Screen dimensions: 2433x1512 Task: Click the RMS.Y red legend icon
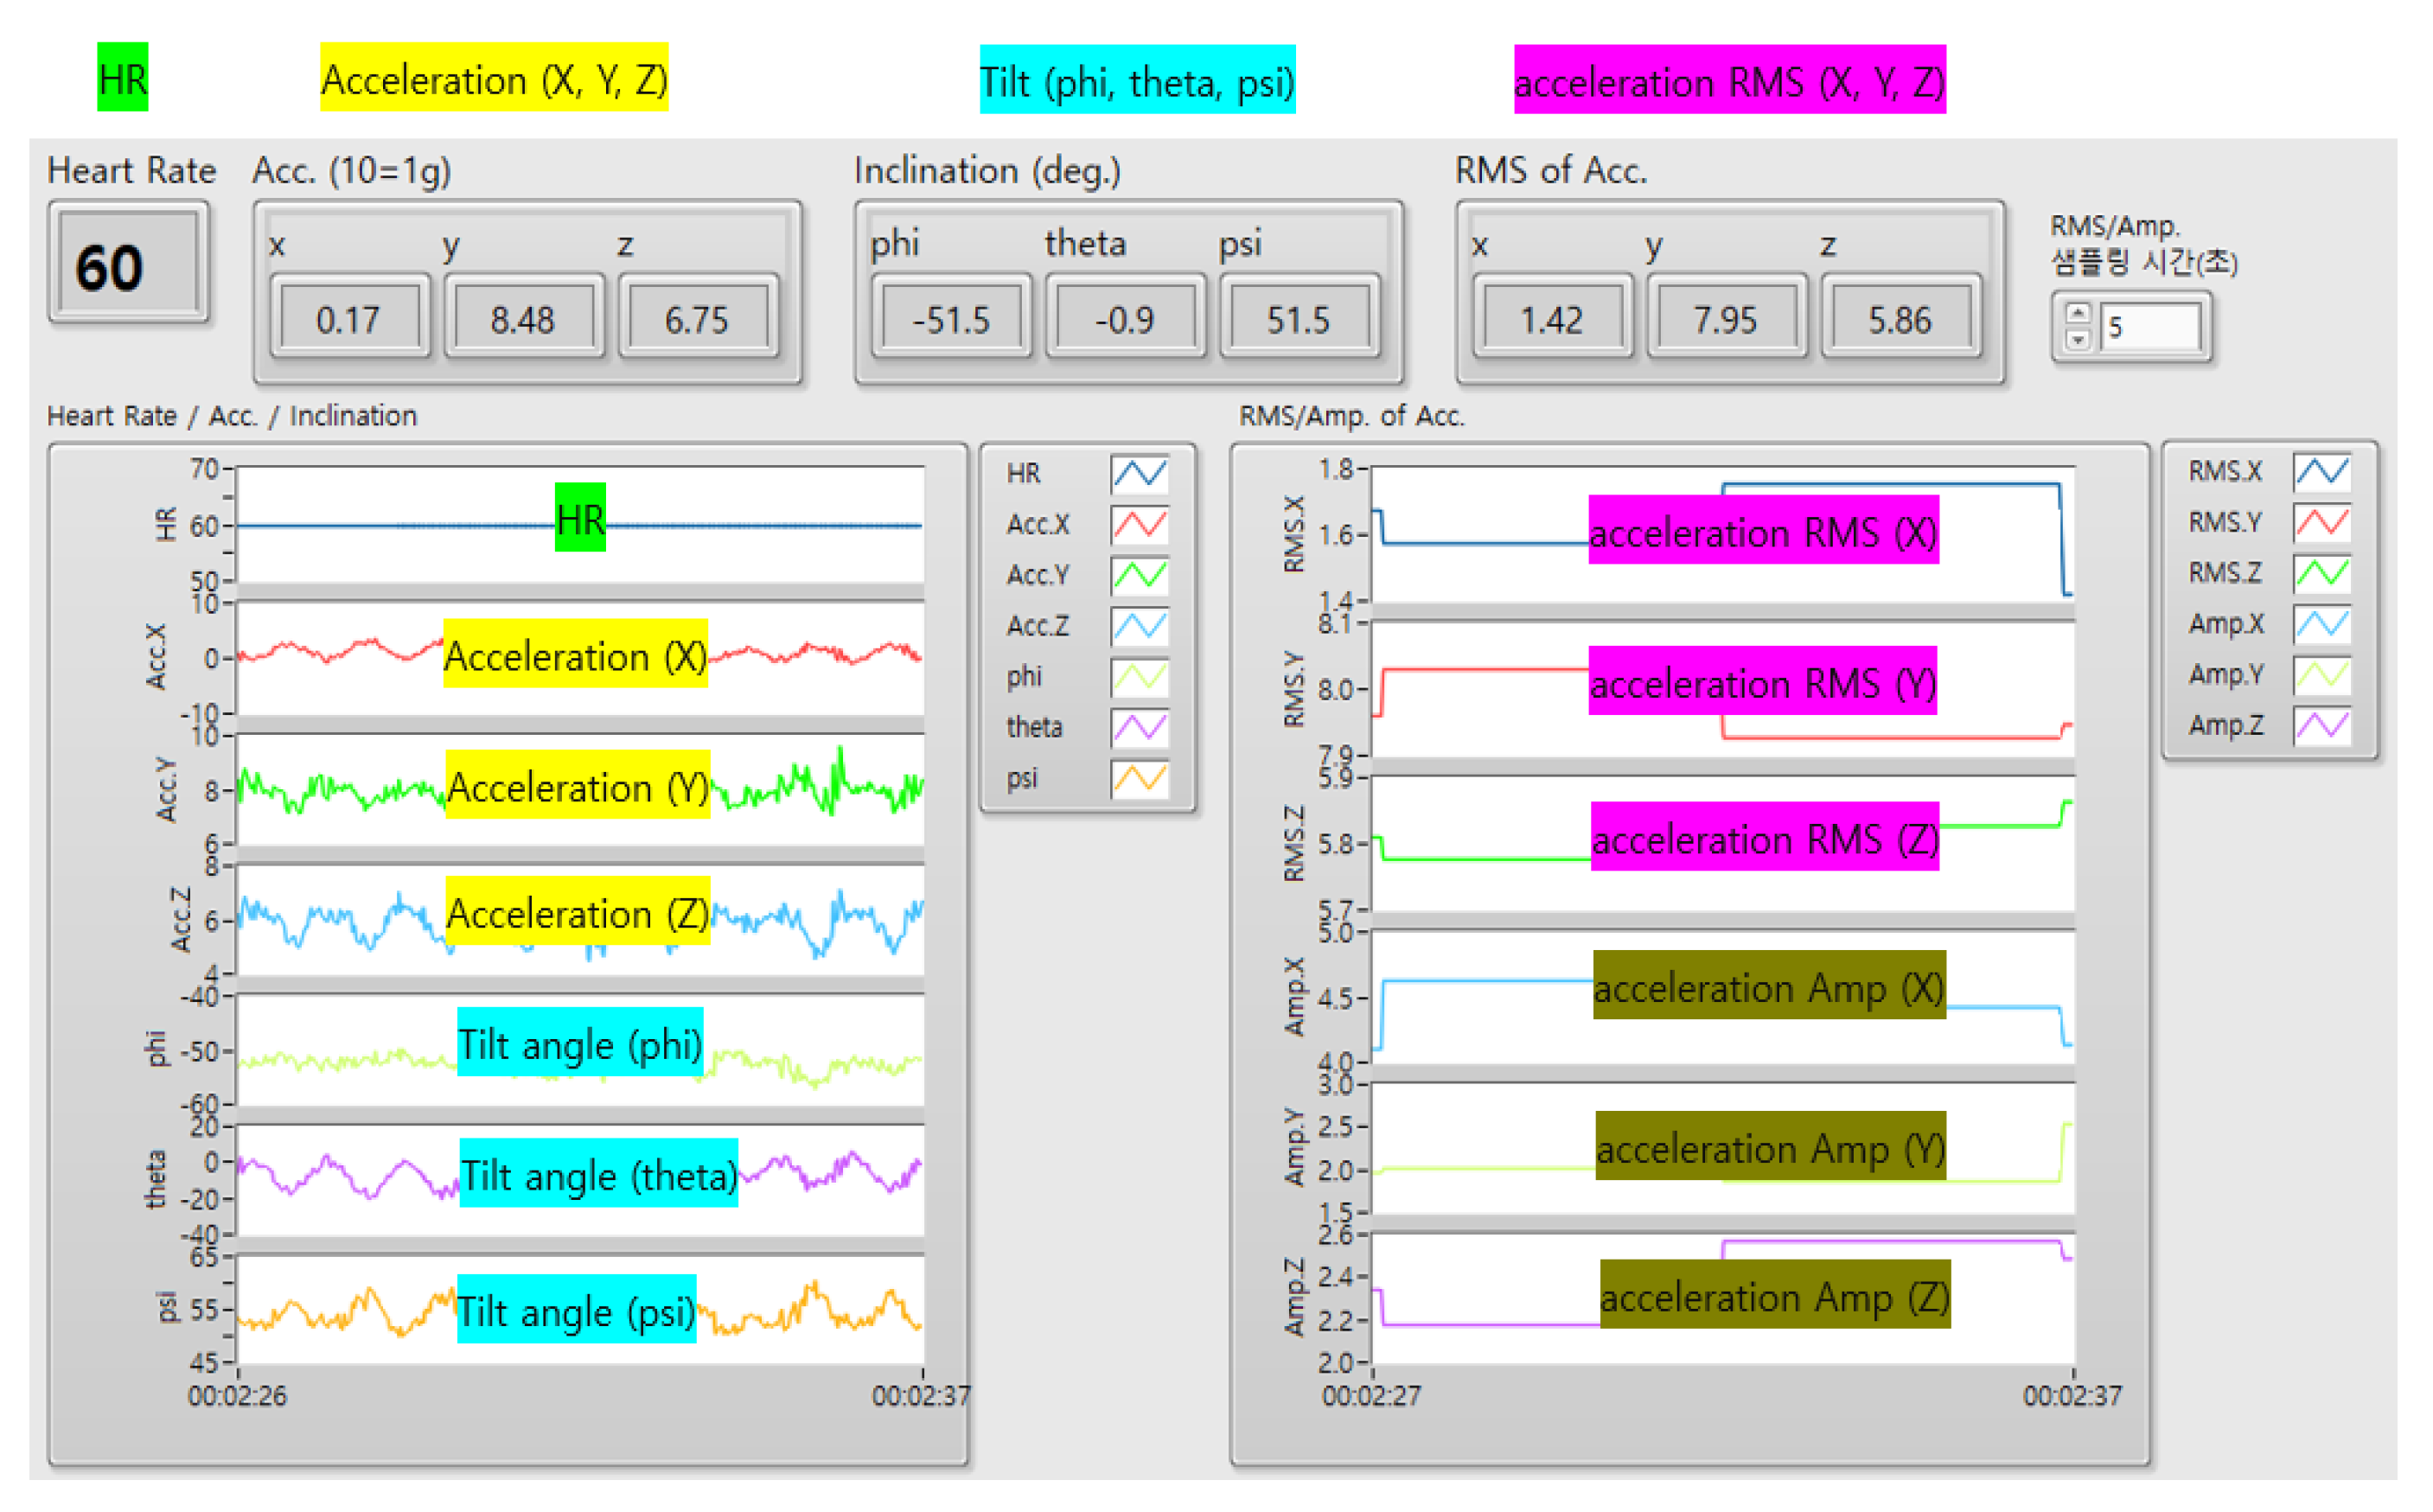coord(2321,522)
